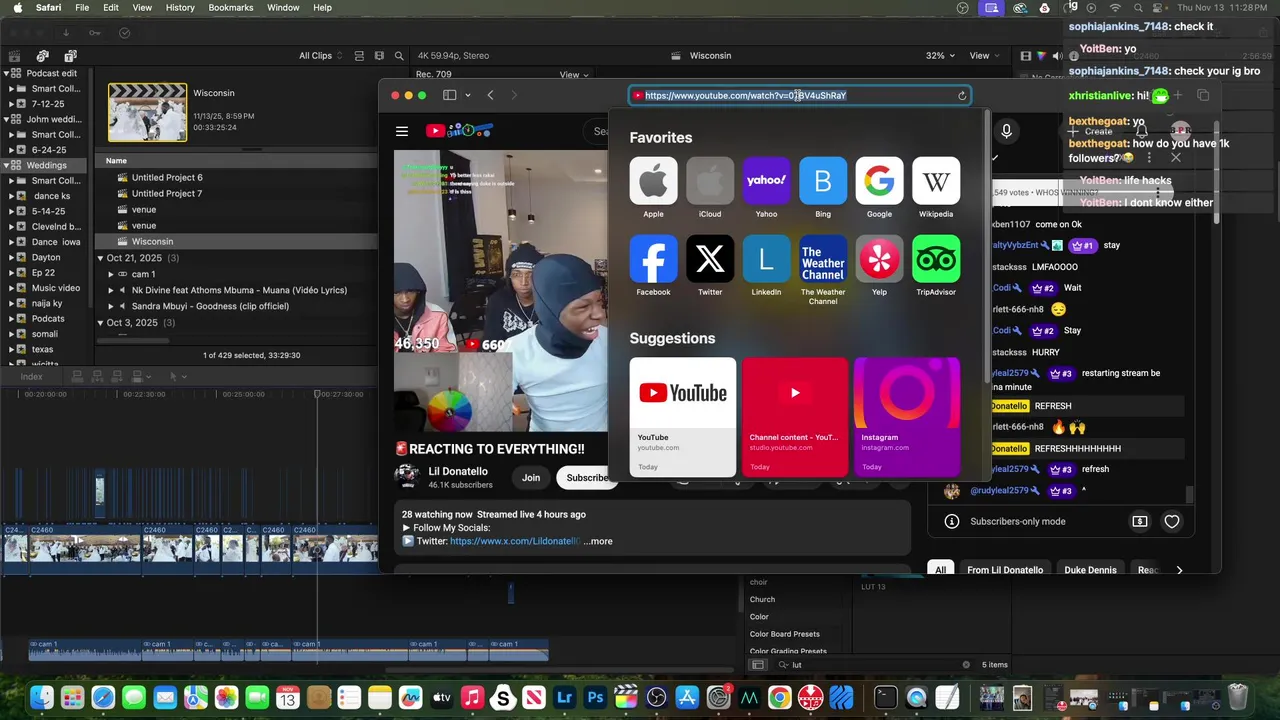Viewport: 1280px width, 720px height.
Task: Click YouTube voice search microphone
Action: coord(1006,131)
